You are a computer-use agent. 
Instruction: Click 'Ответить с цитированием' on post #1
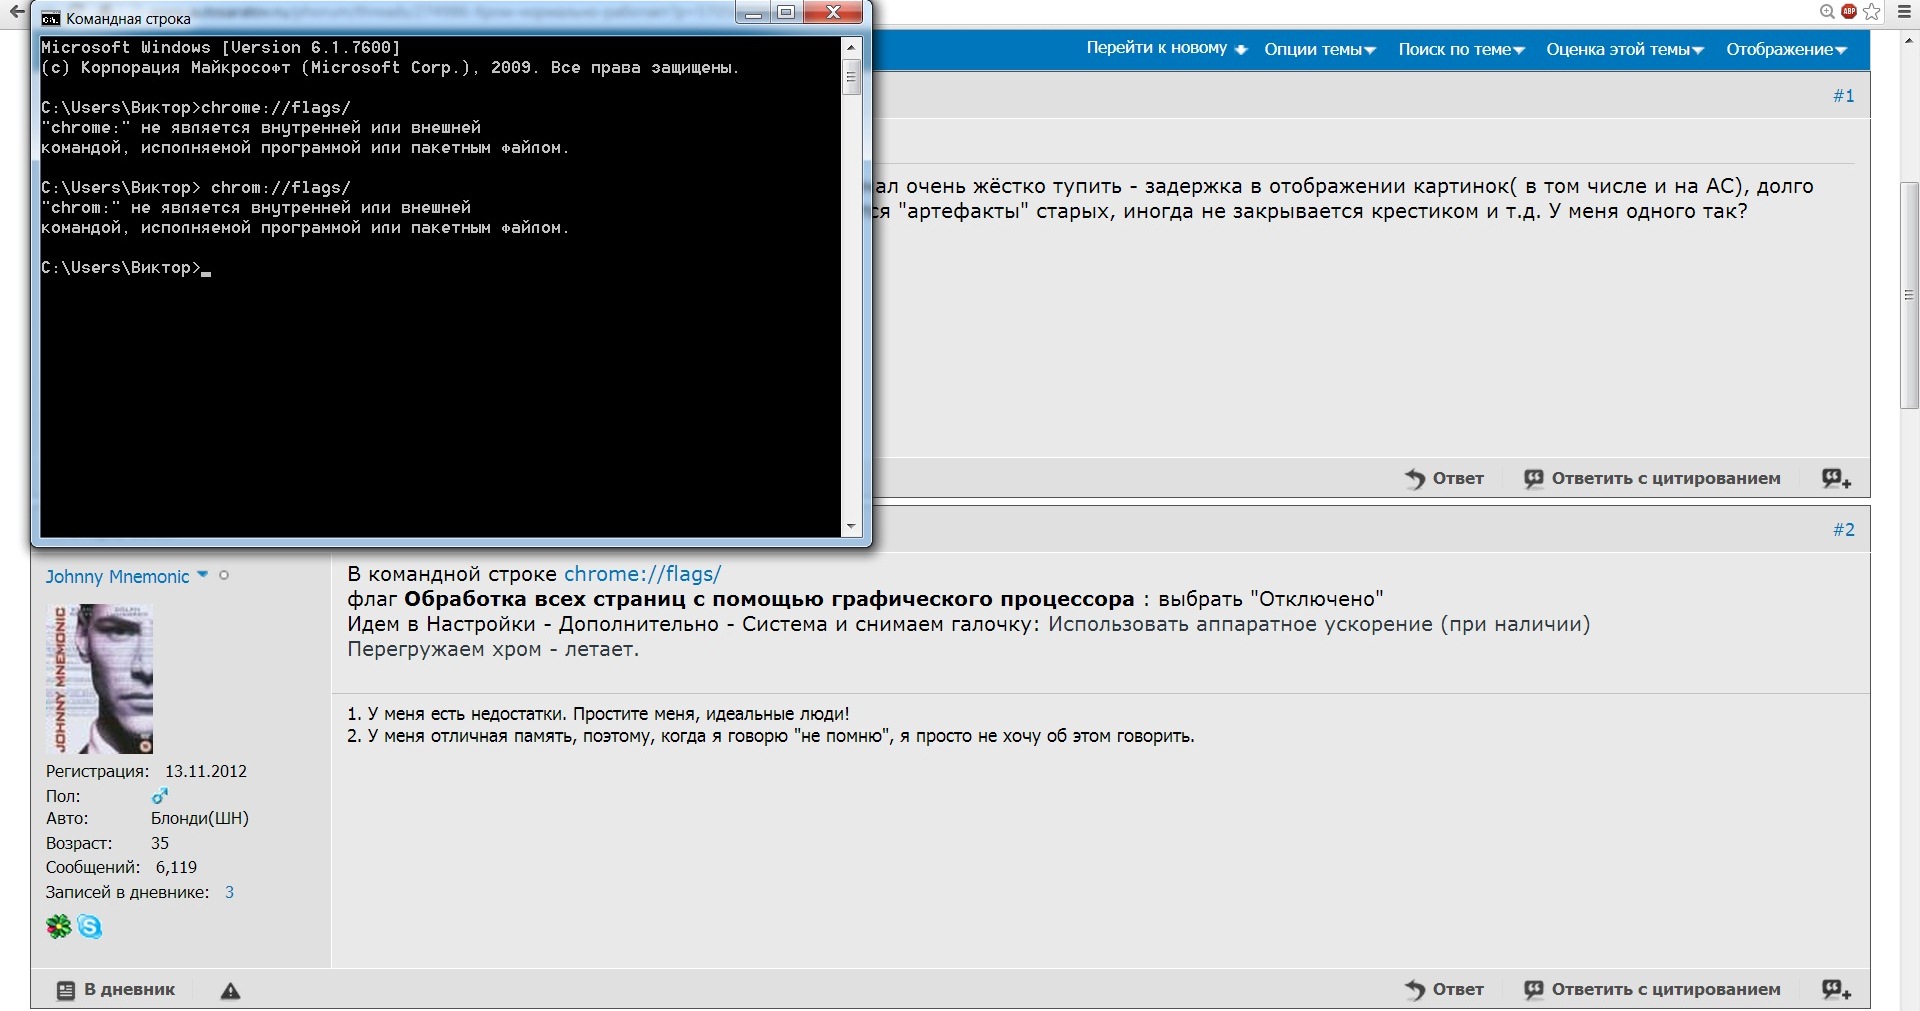tap(1652, 479)
